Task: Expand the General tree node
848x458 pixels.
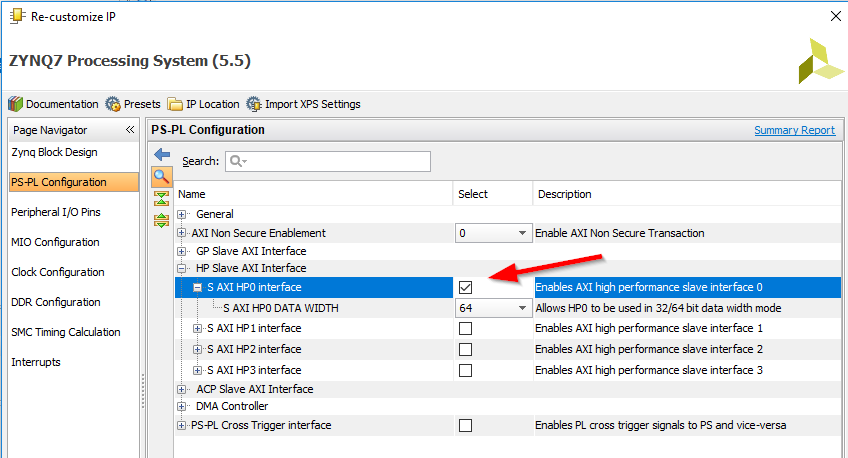Action: click(182, 214)
